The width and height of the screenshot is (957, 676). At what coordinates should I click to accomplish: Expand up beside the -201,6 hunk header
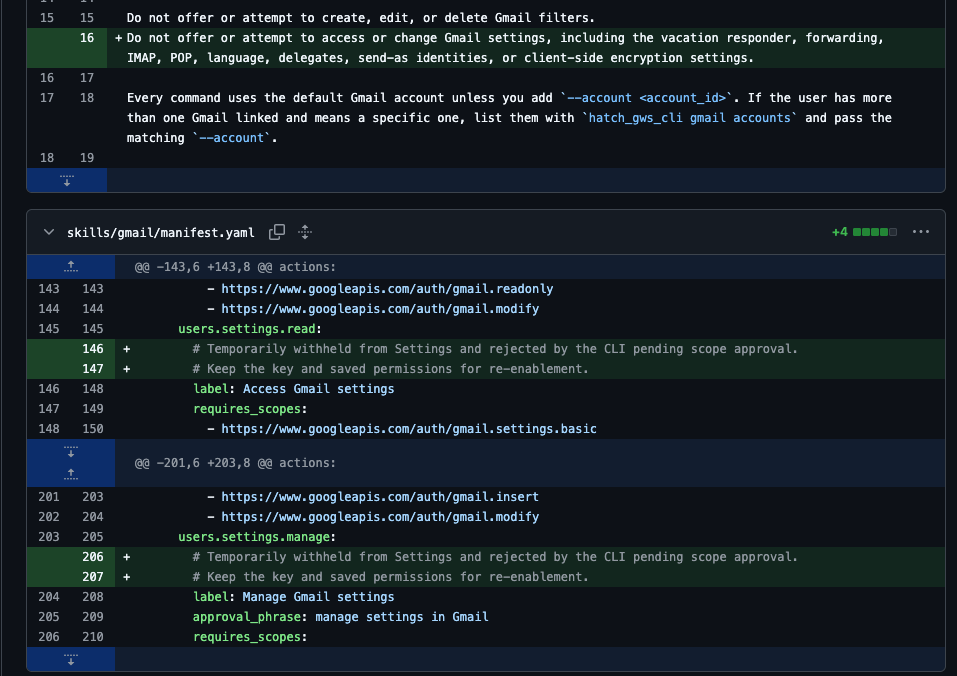(71, 475)
